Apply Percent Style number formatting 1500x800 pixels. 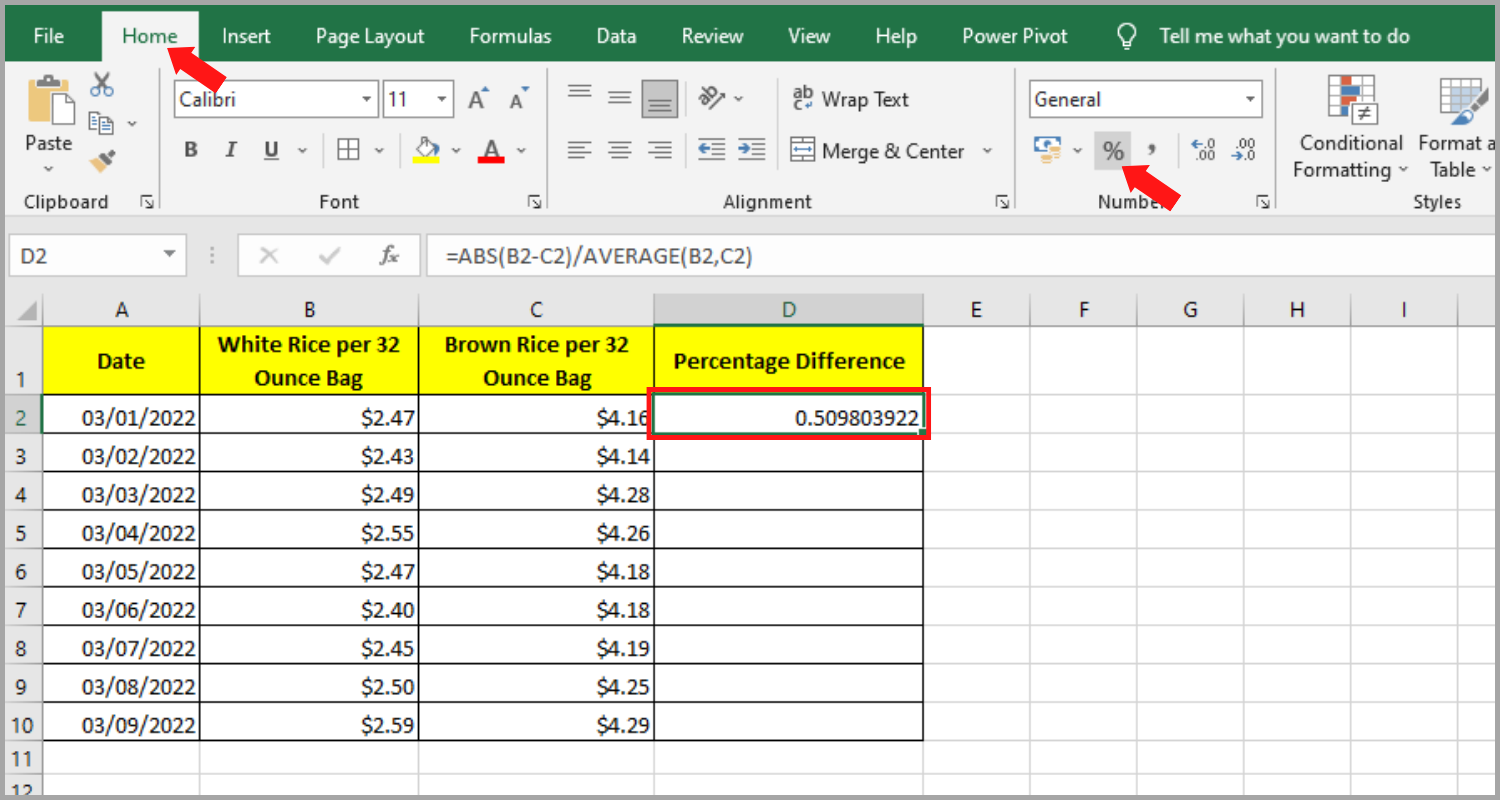pyautogui.click(x=1113, y=150)
